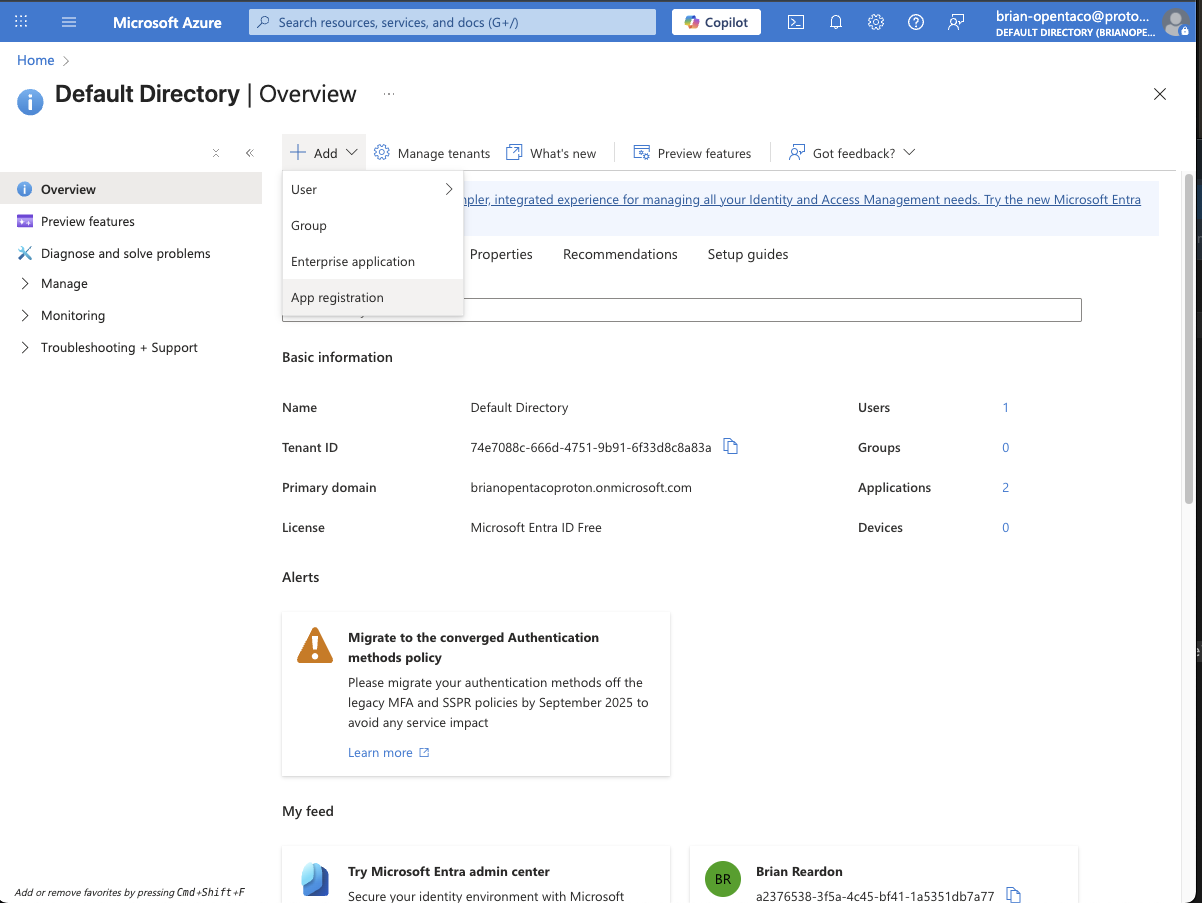Select Group from the Add menu

tap(373, 225)
